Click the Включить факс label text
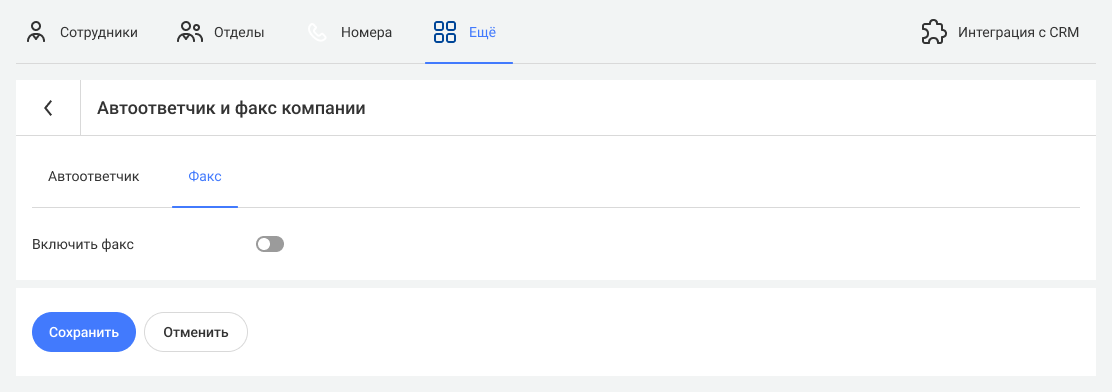The height and width of the screenshot is (392, 1112). coord(83,245)
